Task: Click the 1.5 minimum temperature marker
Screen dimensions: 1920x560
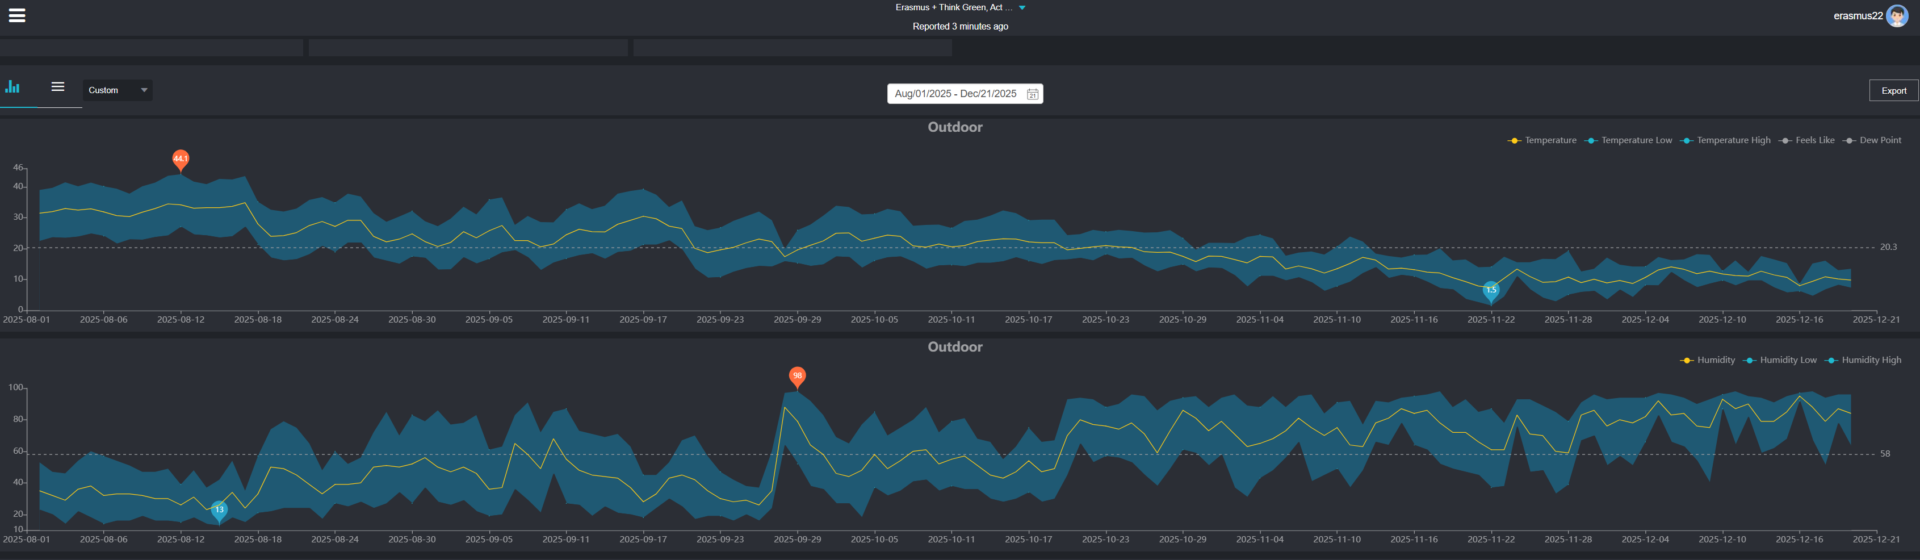Action: (1490, 290)
